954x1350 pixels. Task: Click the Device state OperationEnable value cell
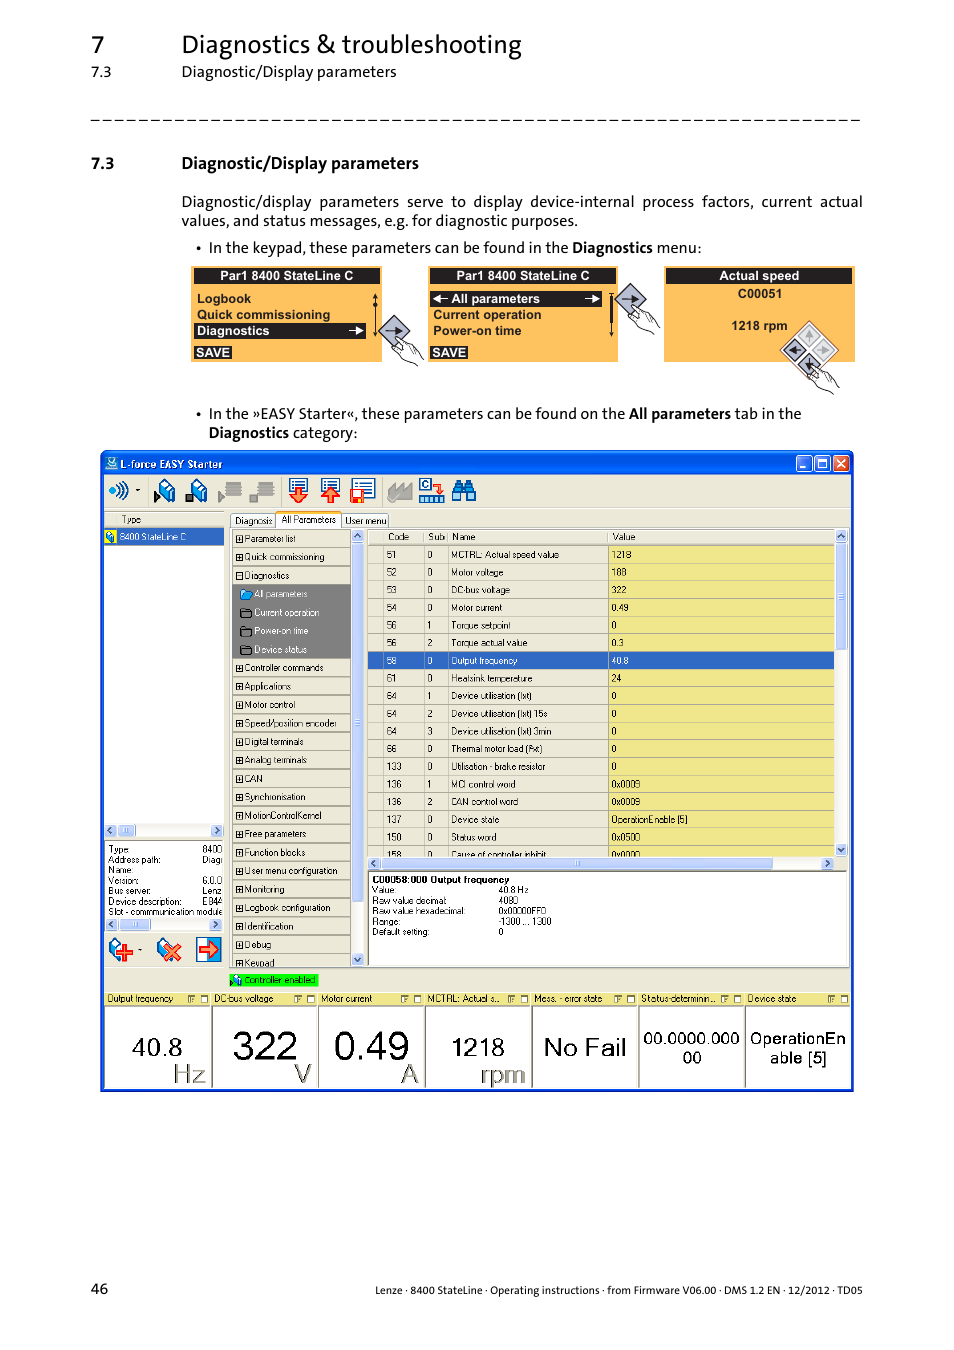point(721,819)
